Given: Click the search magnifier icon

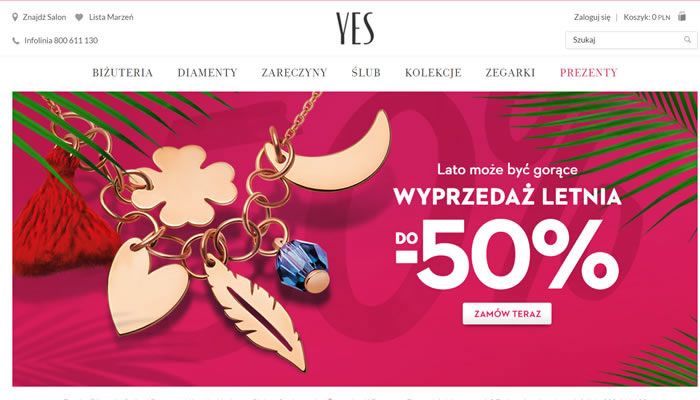Looking at the screenshot, I should pyautogui.click(x=688, y=40).
